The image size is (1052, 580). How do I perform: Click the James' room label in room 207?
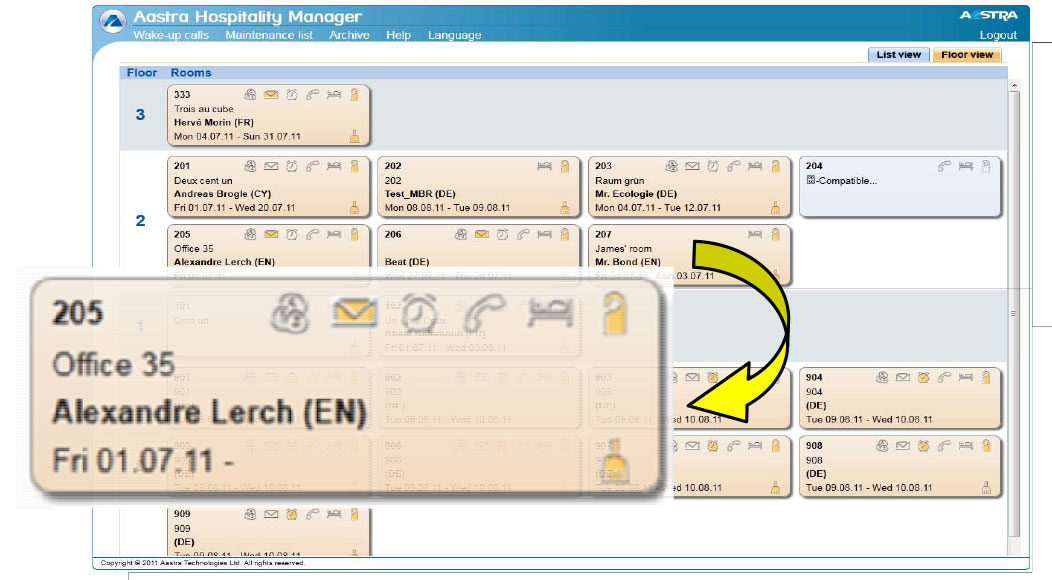(623, 248)
